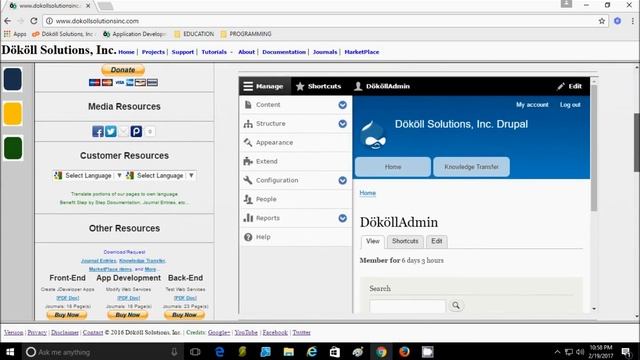
Task: Open Support in site navigation
Action: tap(182, 52)
